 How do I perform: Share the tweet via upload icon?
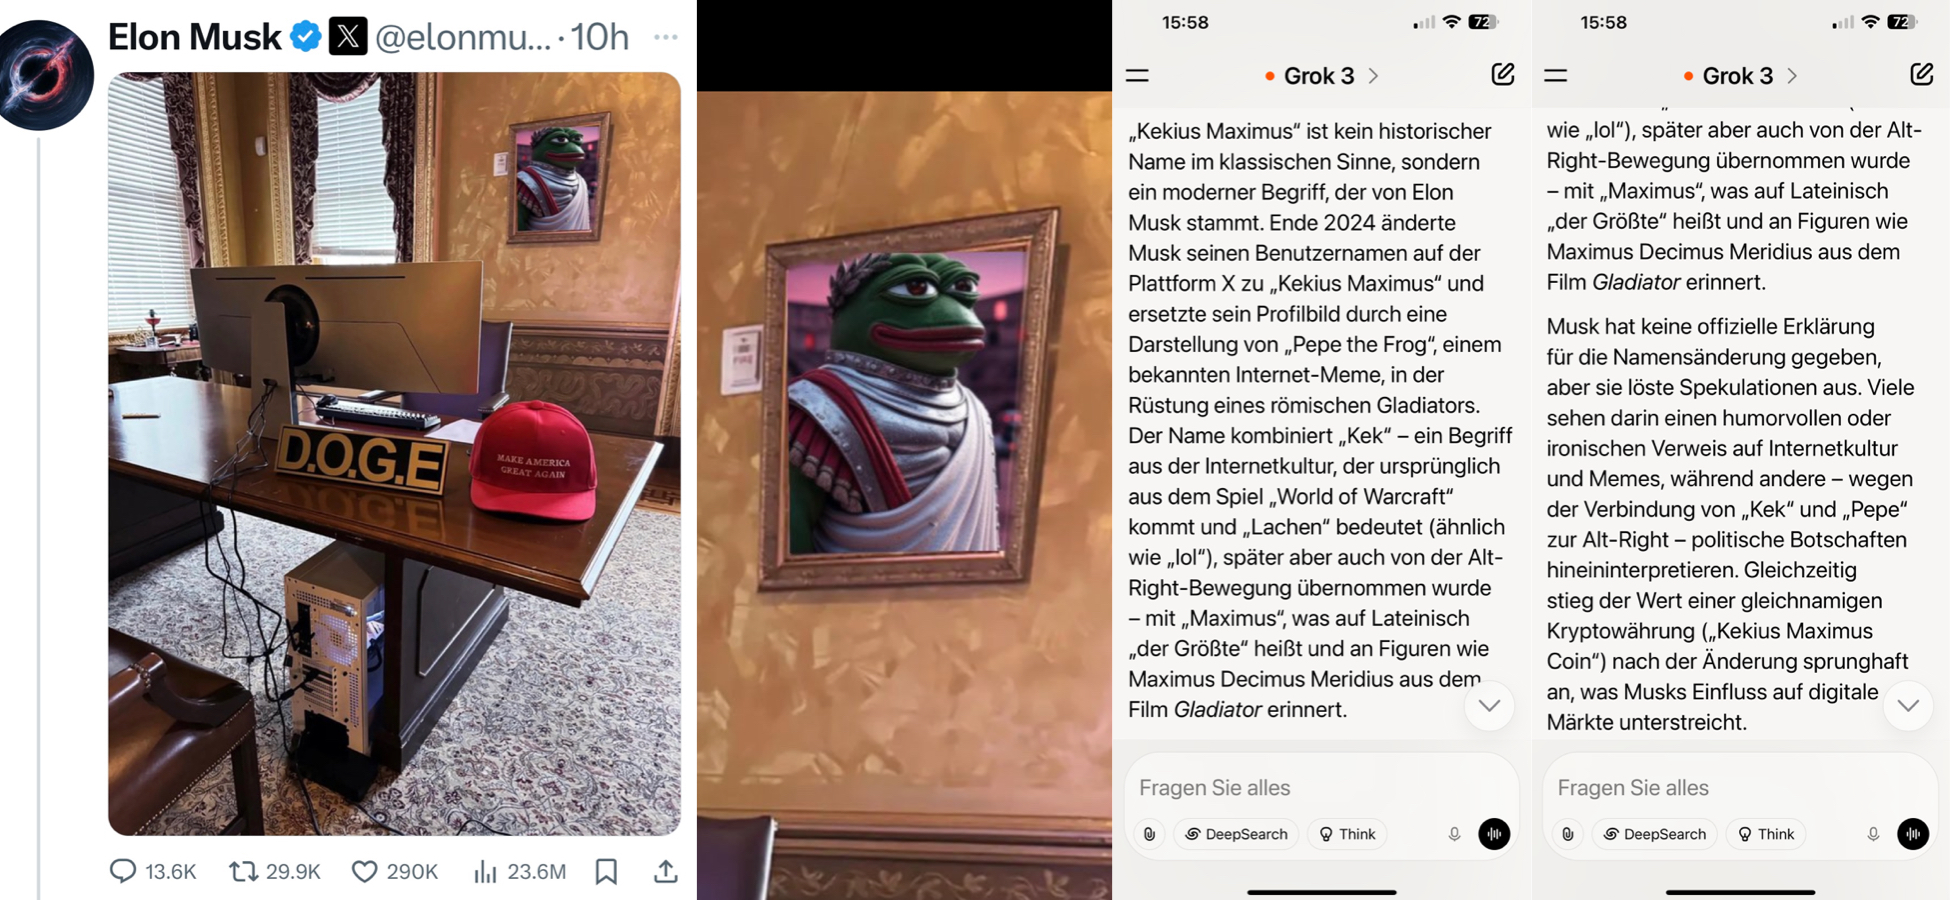[x=665, y=871]
